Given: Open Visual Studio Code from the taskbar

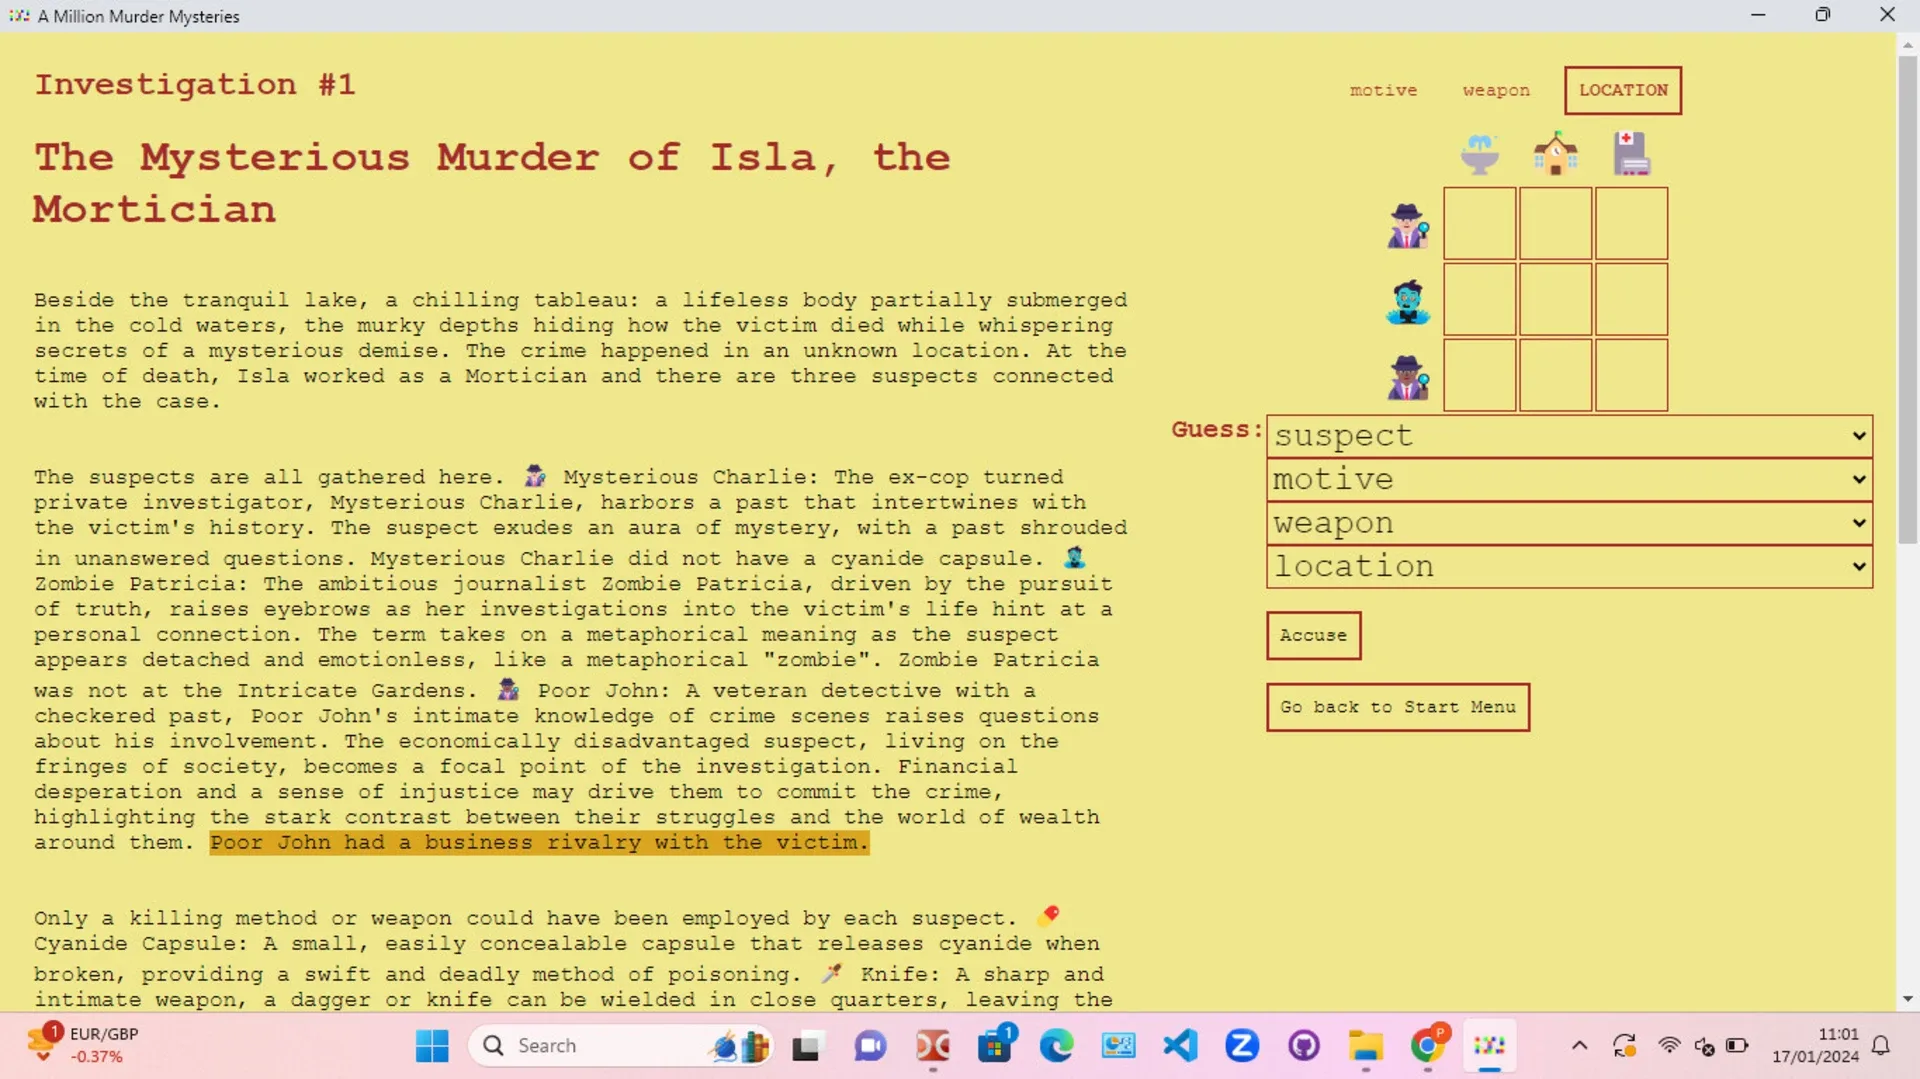Looking at the screenshot, I should pos(1181,1046).
